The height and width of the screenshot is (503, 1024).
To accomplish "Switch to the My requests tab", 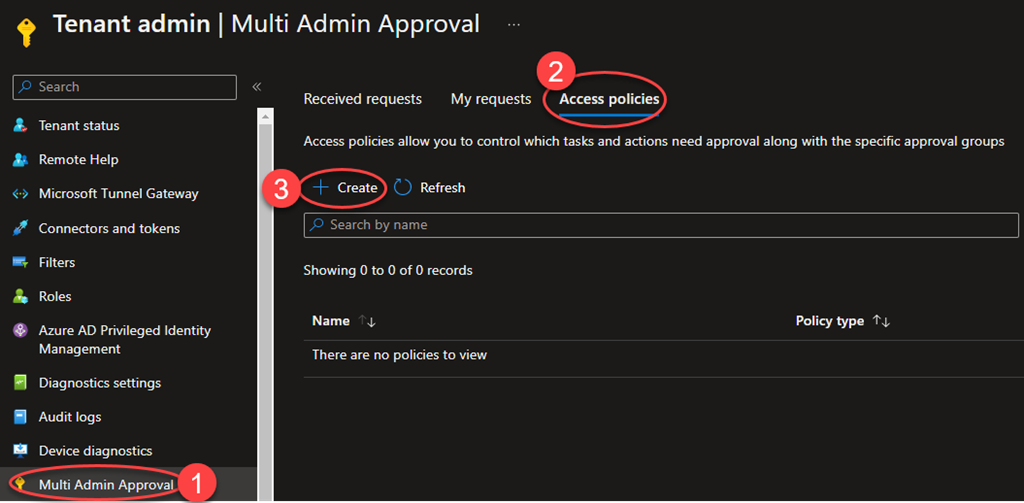I will [490, 99].
